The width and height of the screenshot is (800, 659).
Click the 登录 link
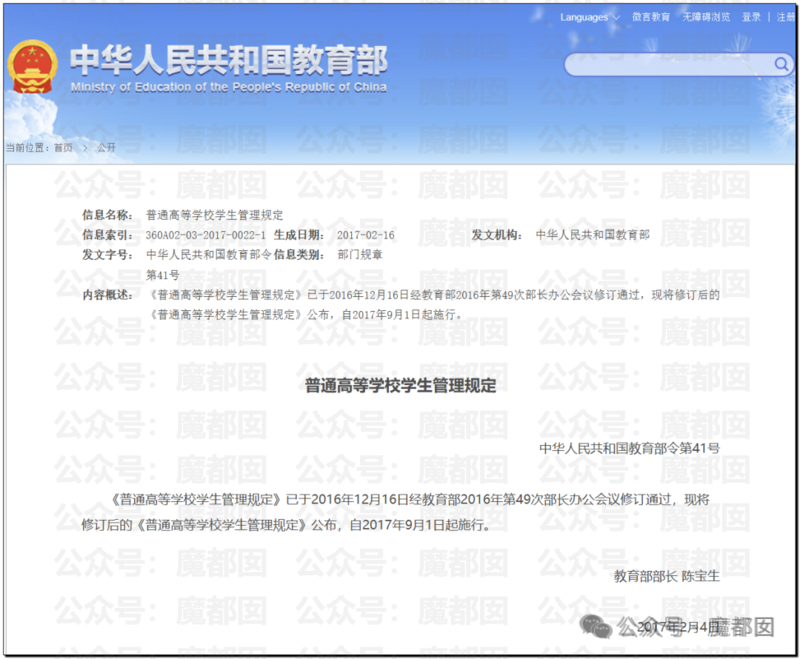pos(752,17)
